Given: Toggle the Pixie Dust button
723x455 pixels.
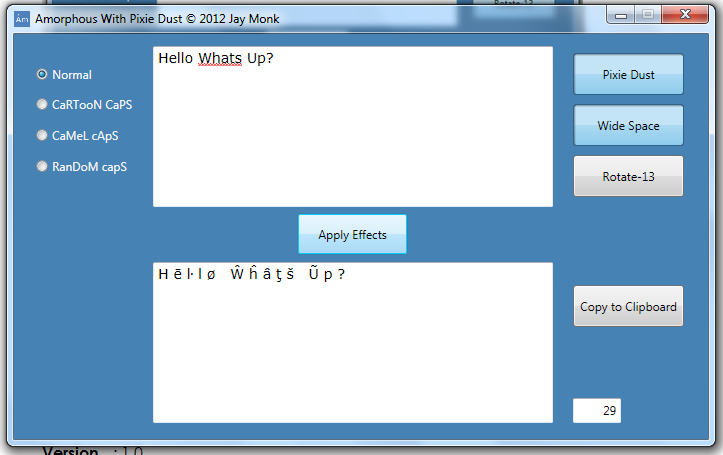Looking at the screenshot, I should point(628,74).
